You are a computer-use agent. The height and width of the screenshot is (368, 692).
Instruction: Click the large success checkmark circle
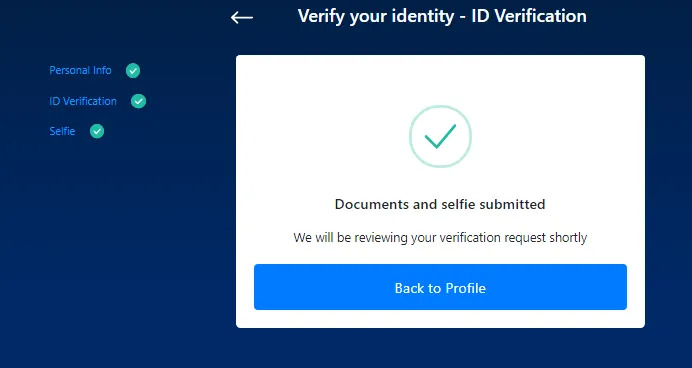[x=440, y=136]
